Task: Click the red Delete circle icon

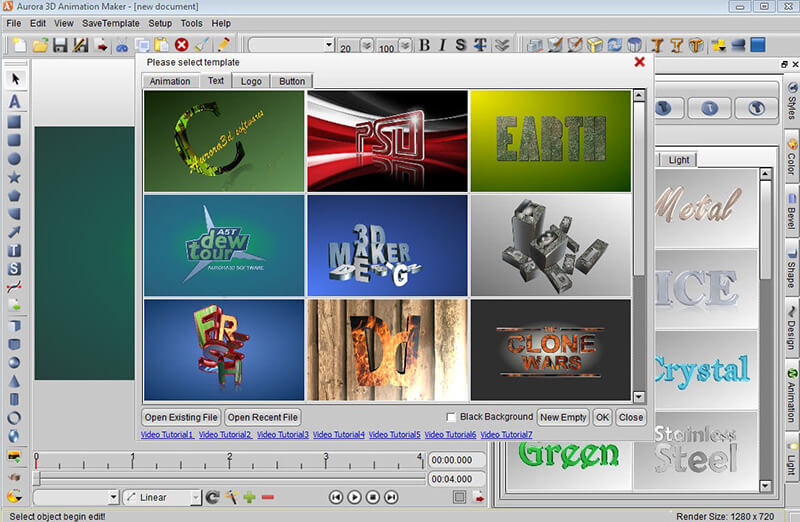Action: pyautogui.click(x=182, y=45)
